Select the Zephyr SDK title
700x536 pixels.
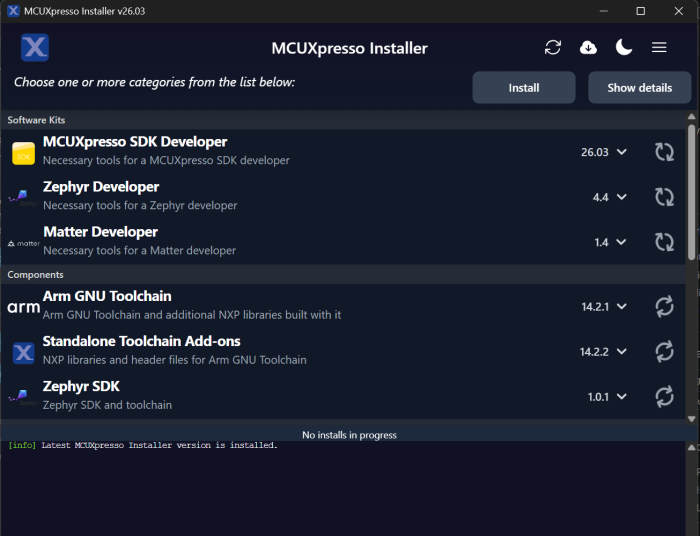[81, 386]
